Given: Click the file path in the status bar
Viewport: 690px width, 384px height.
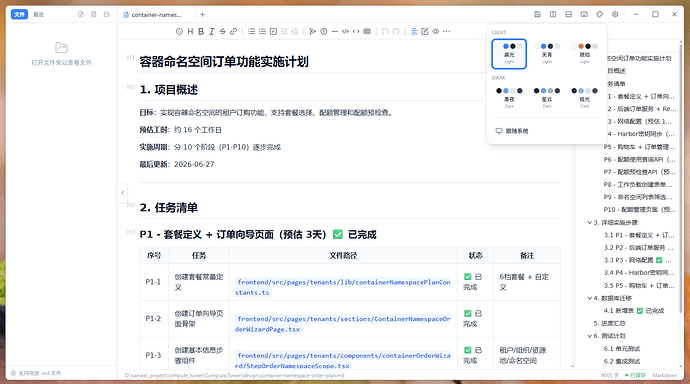Looking at the screenshot, I should point(234,376).
